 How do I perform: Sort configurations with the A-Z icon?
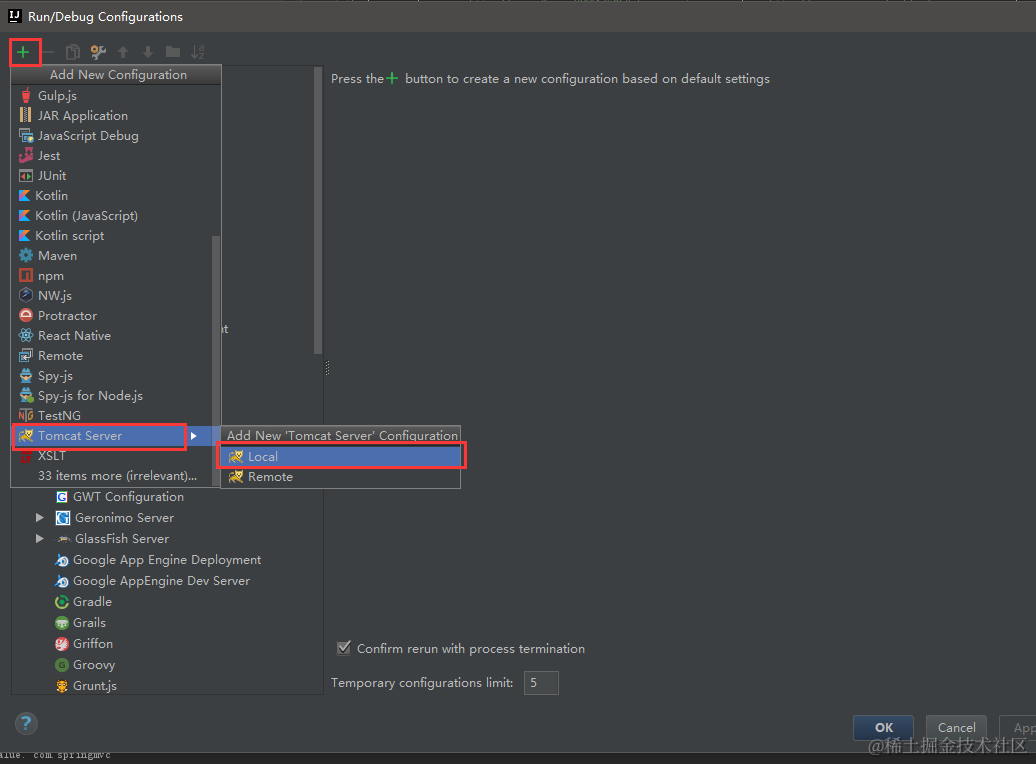click(197, 51)
